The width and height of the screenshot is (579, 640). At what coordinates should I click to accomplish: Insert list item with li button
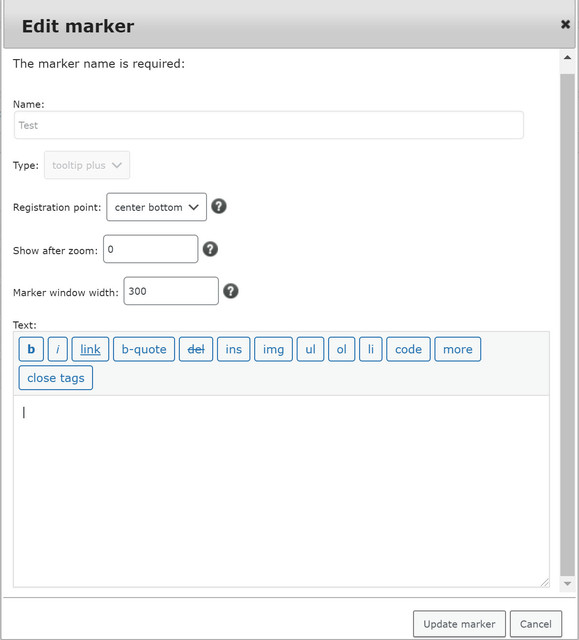pos(370,349)
